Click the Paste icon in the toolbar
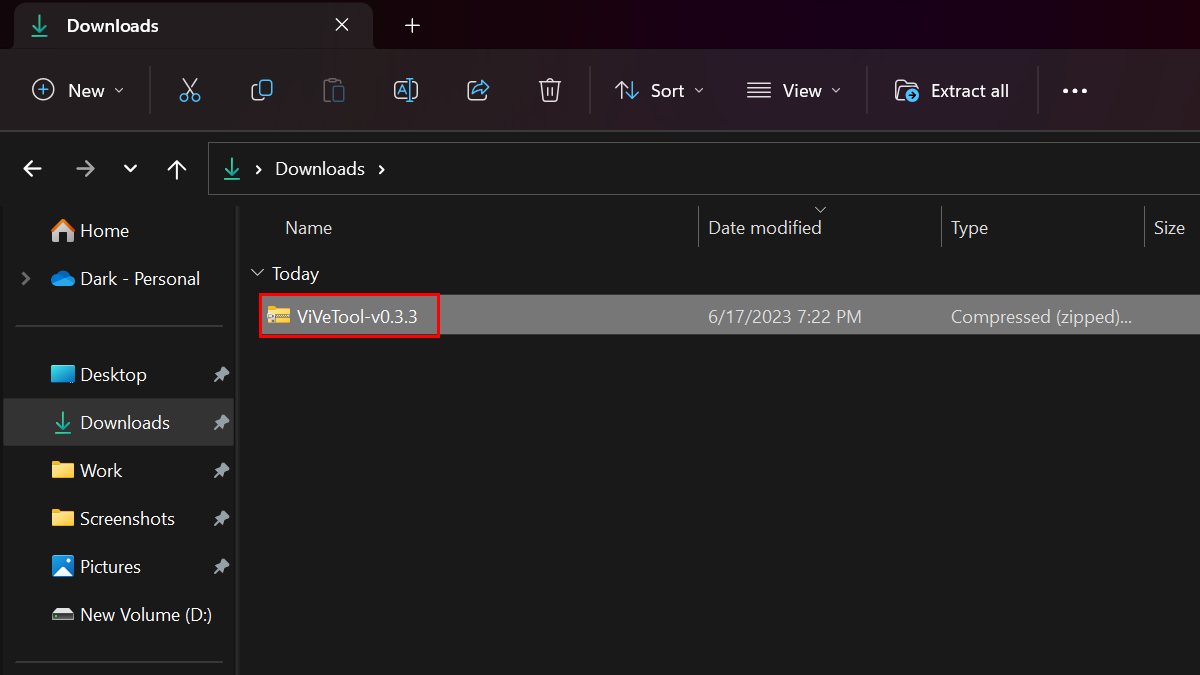Image resolution: width=1200 pixels, height=675 pixels. (x=334, y=90)
